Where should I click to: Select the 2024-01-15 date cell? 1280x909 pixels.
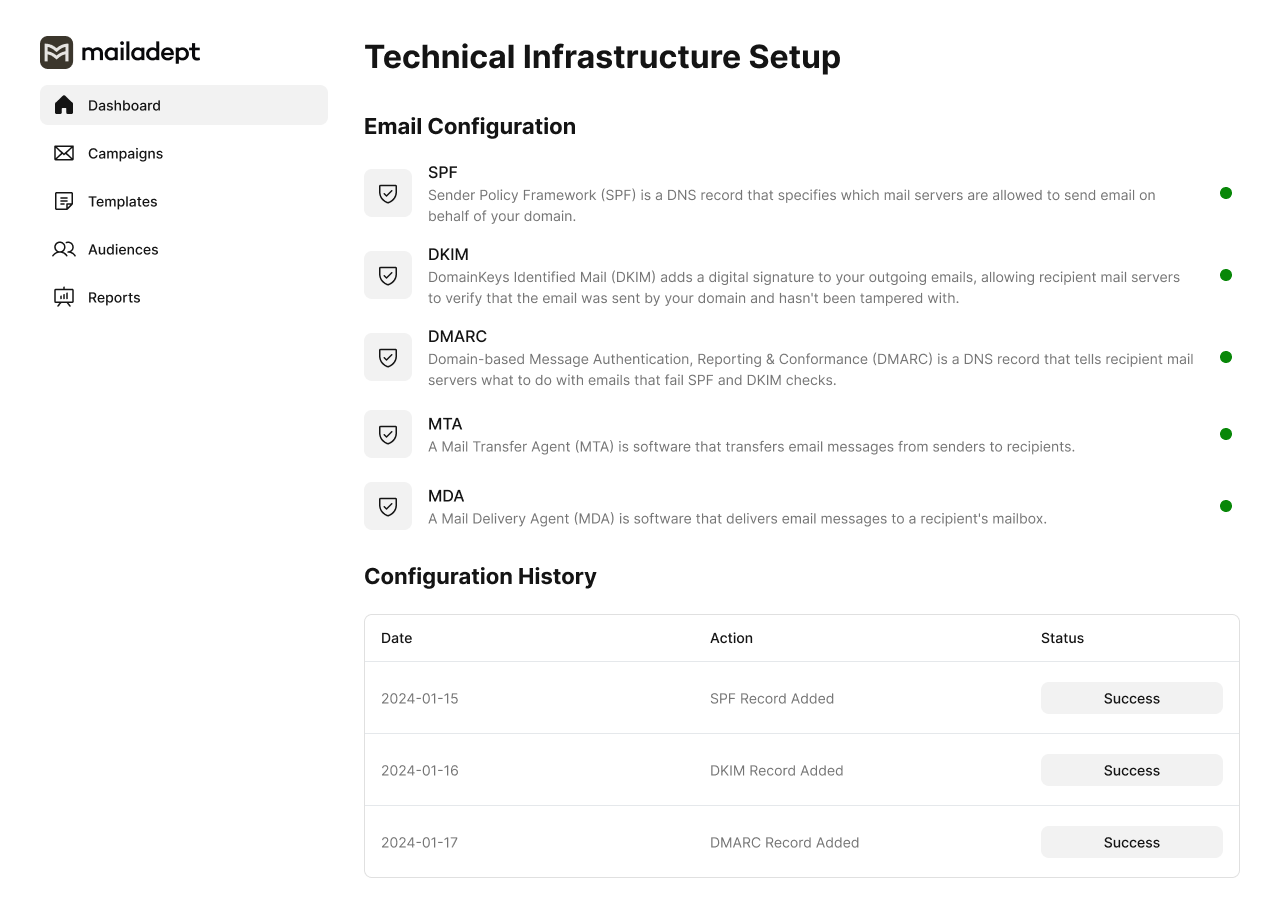point(419,698)
